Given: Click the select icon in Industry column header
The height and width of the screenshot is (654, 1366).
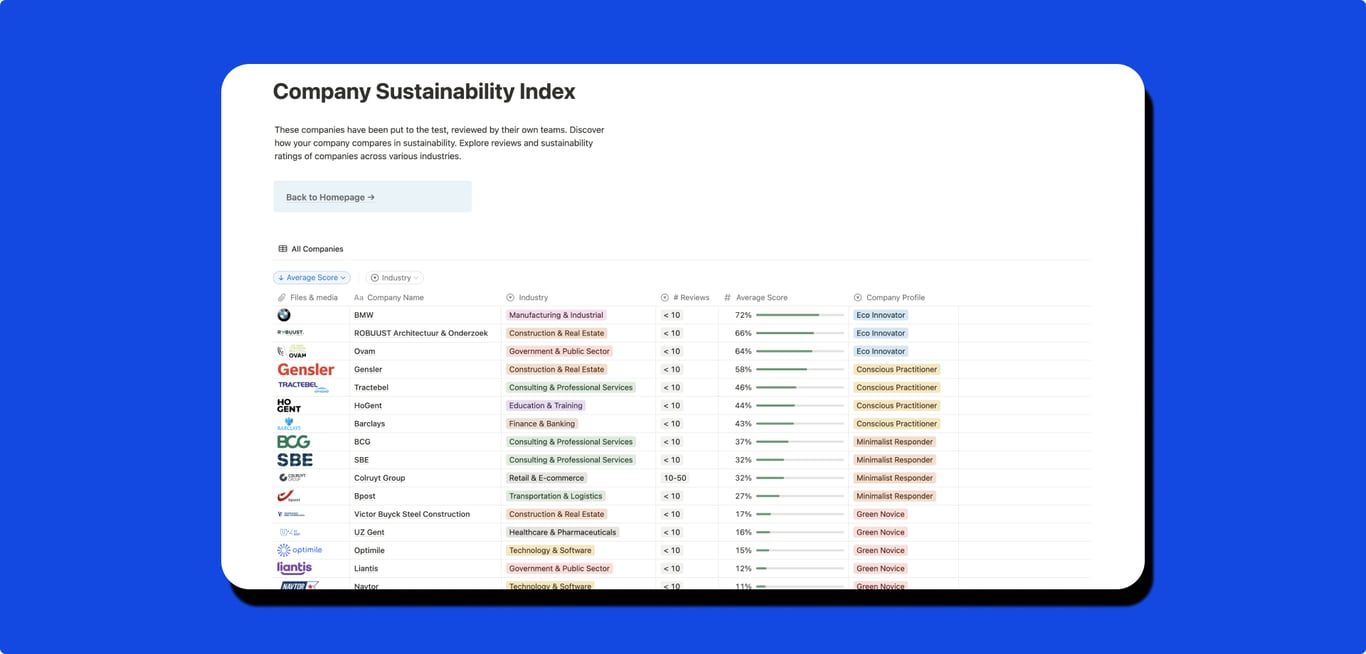Looking at the screenshot, I should click(x=510, y=298).
